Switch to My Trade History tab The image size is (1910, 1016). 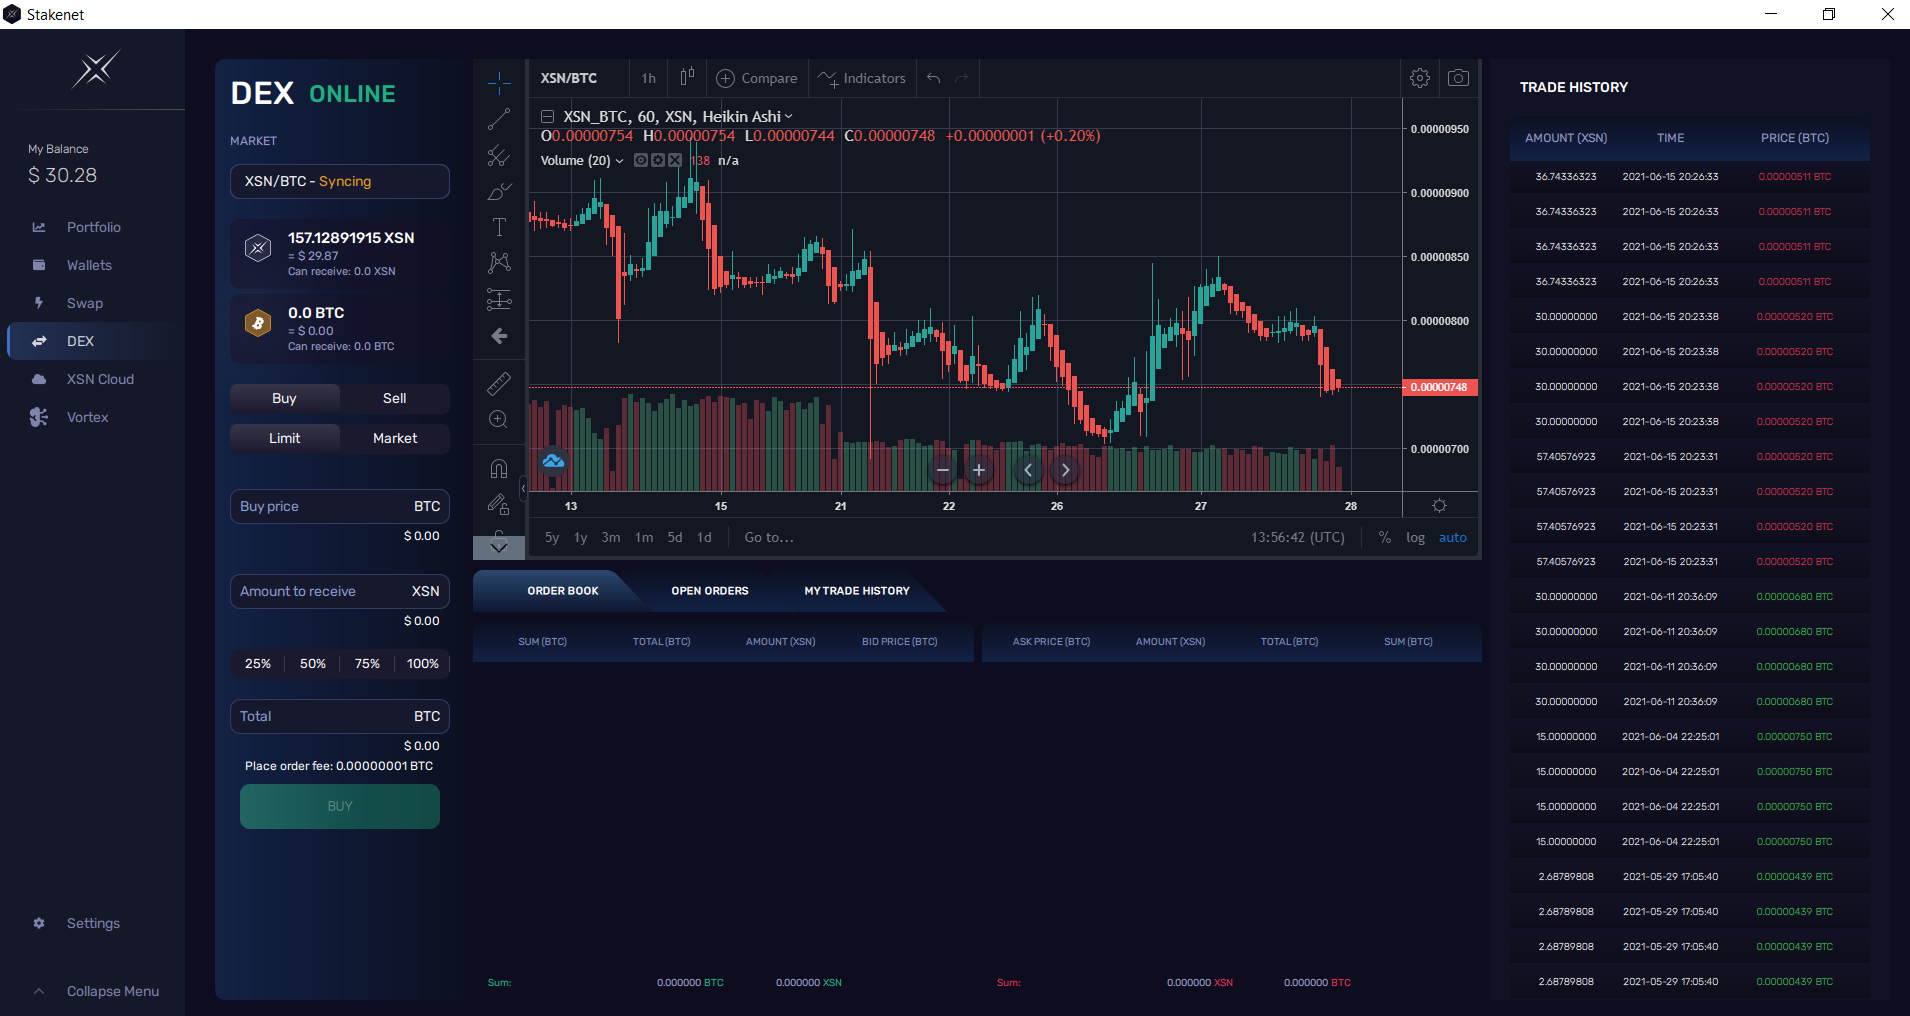[857, 591]
